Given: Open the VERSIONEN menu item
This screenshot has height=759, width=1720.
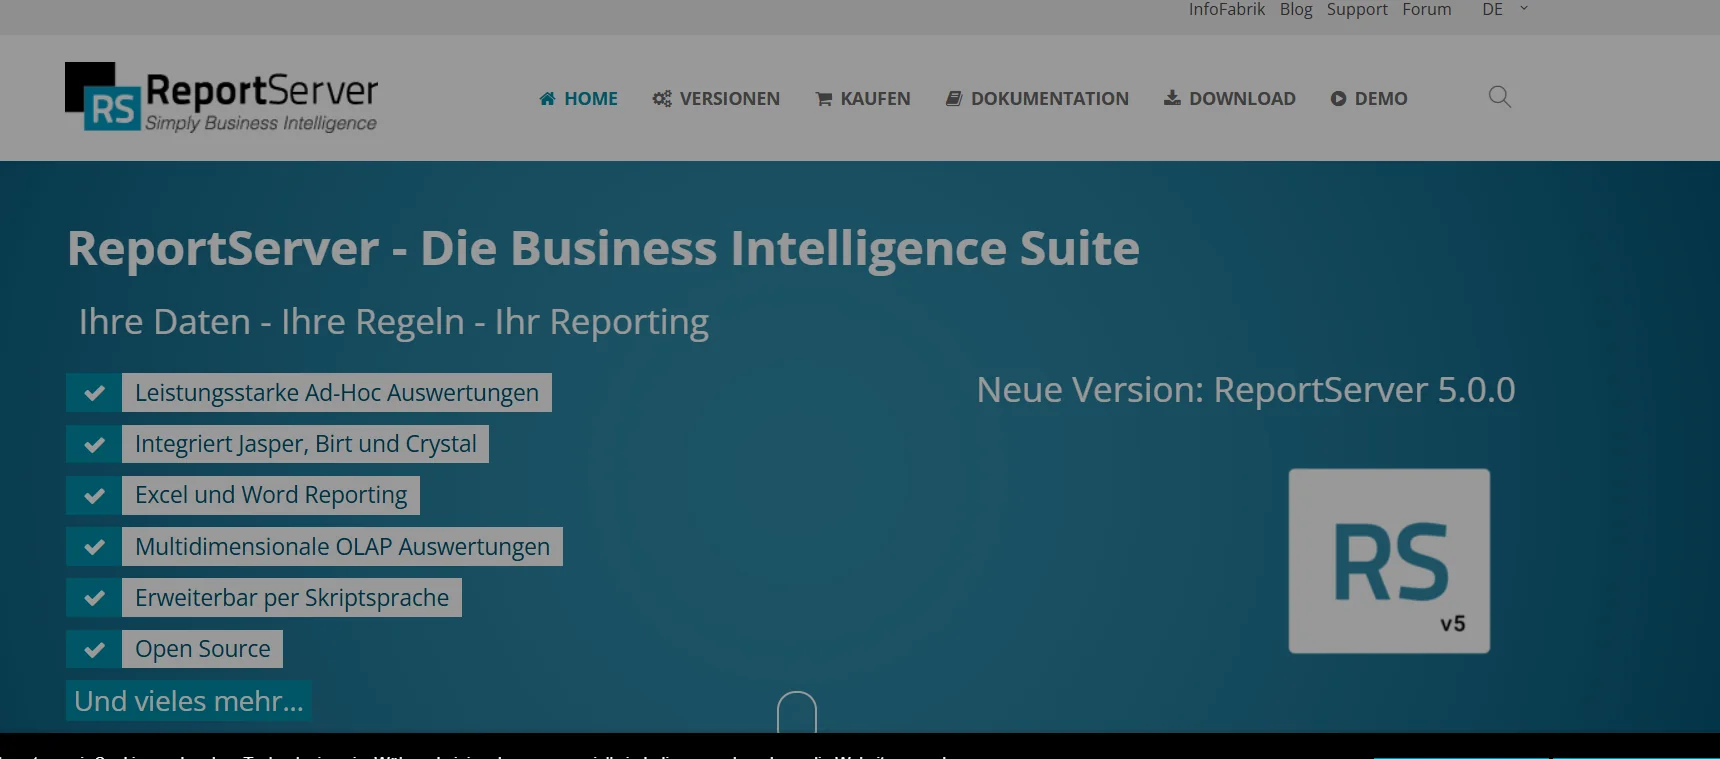Looking at the screenshot, I should click(x=716, y=98).
